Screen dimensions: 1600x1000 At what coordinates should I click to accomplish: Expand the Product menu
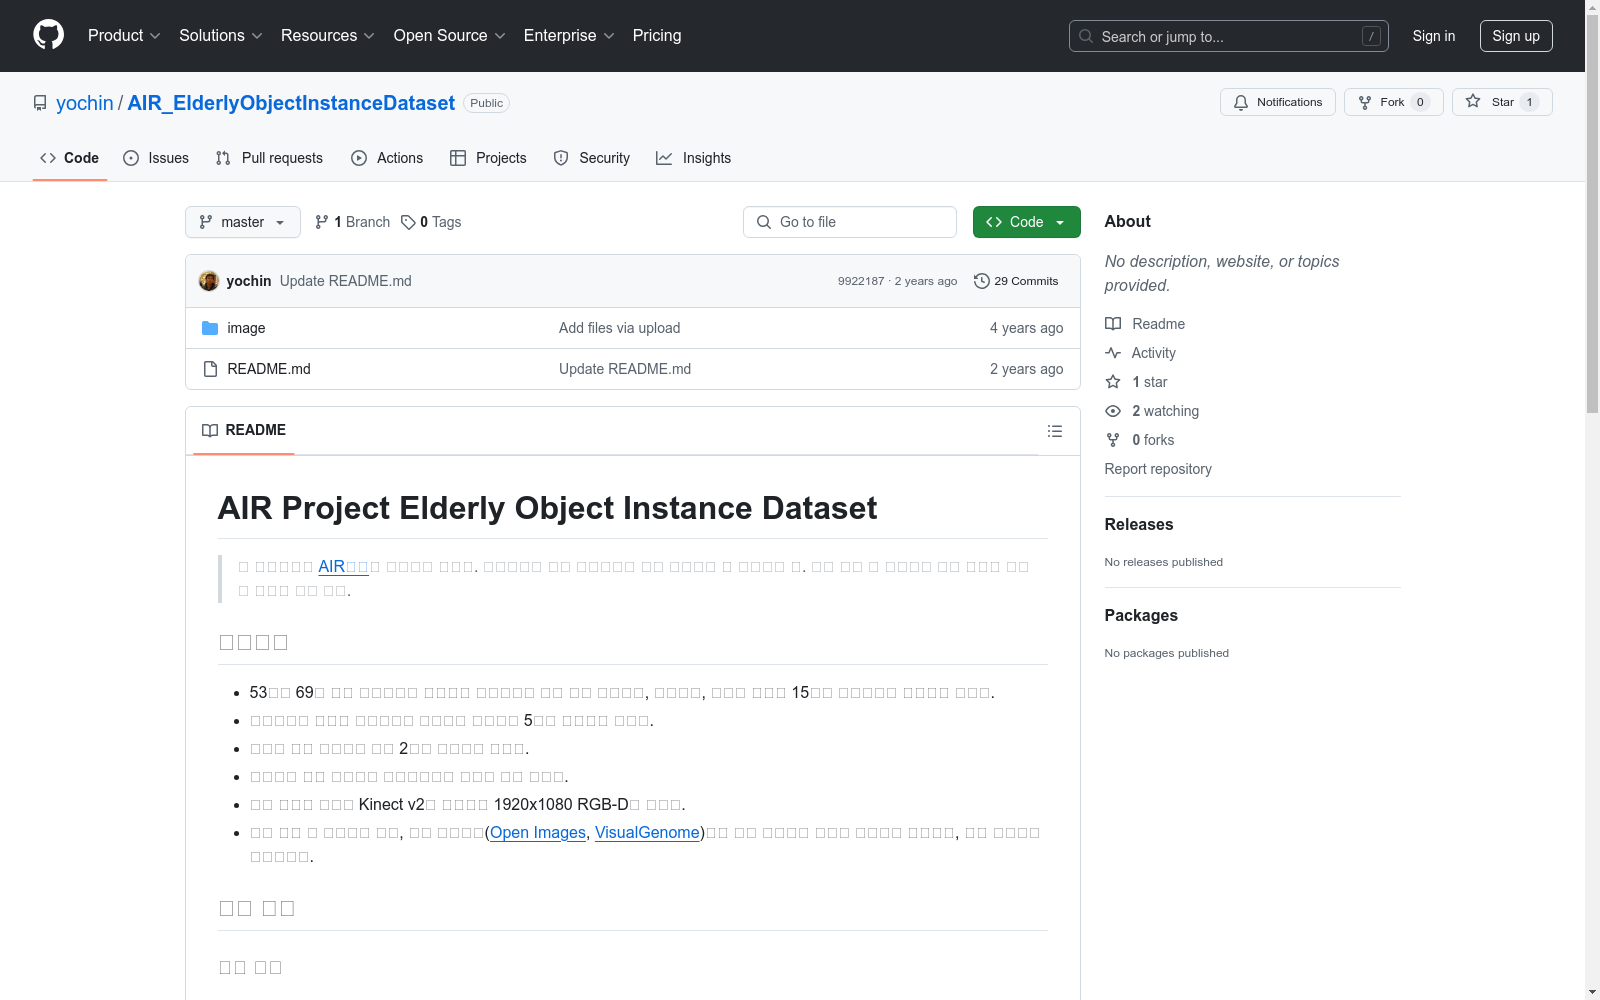pyautogui.click(x=124, y=35)
